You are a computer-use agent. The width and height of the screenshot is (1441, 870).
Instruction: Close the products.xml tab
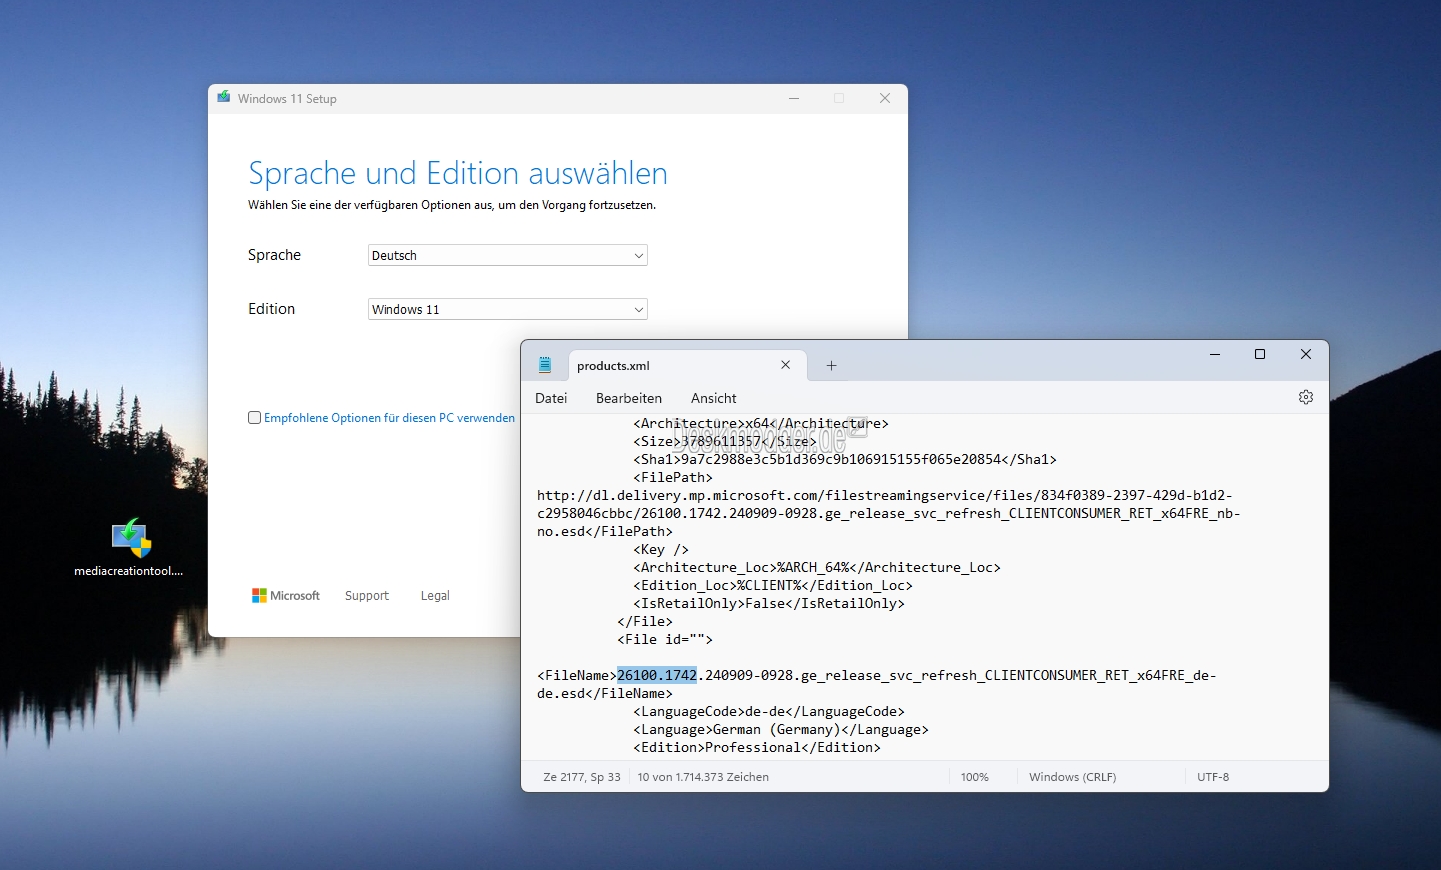point(786,365)
